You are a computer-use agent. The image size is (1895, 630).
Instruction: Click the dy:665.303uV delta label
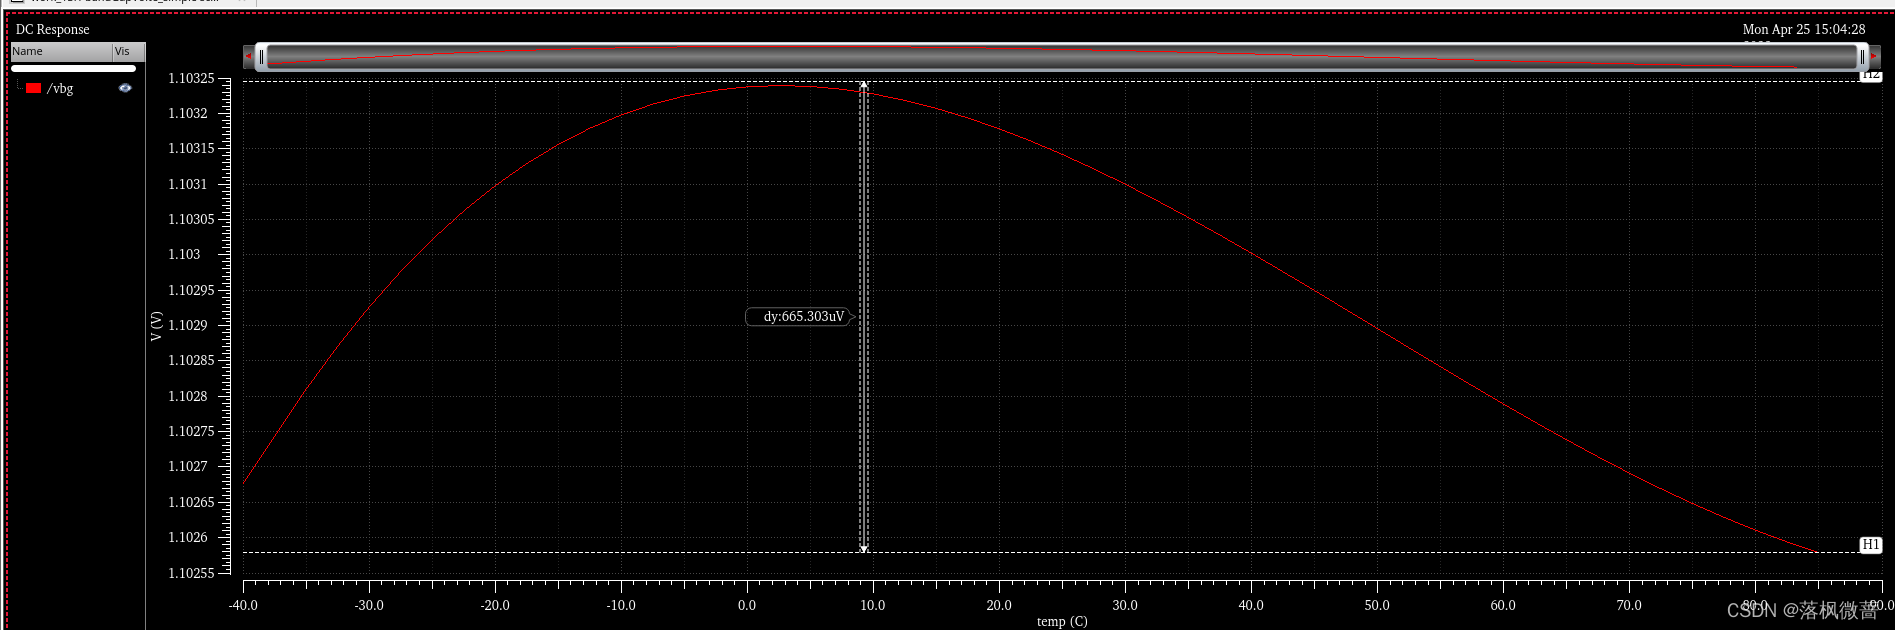(800, 317)
